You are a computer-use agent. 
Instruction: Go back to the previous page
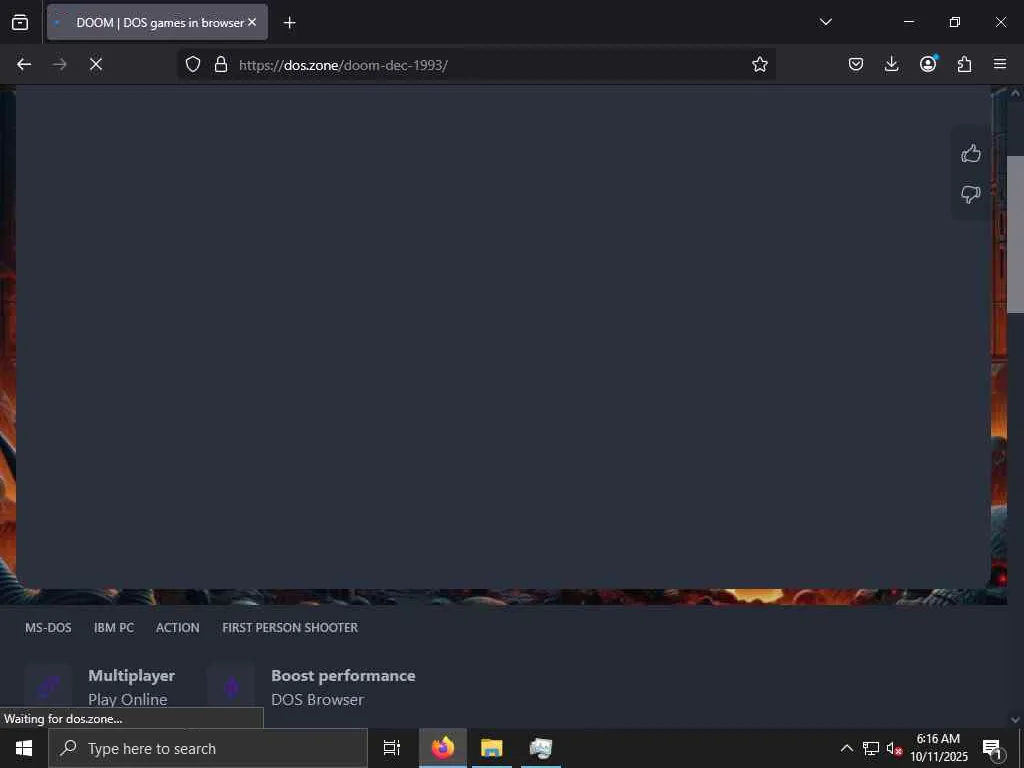[24, 64]
